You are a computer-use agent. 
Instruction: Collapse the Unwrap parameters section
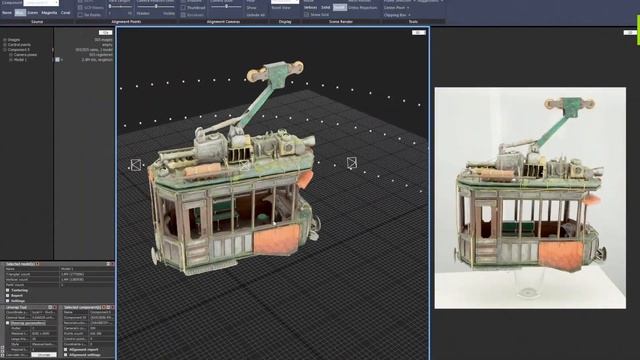click(x=7, y=323)
